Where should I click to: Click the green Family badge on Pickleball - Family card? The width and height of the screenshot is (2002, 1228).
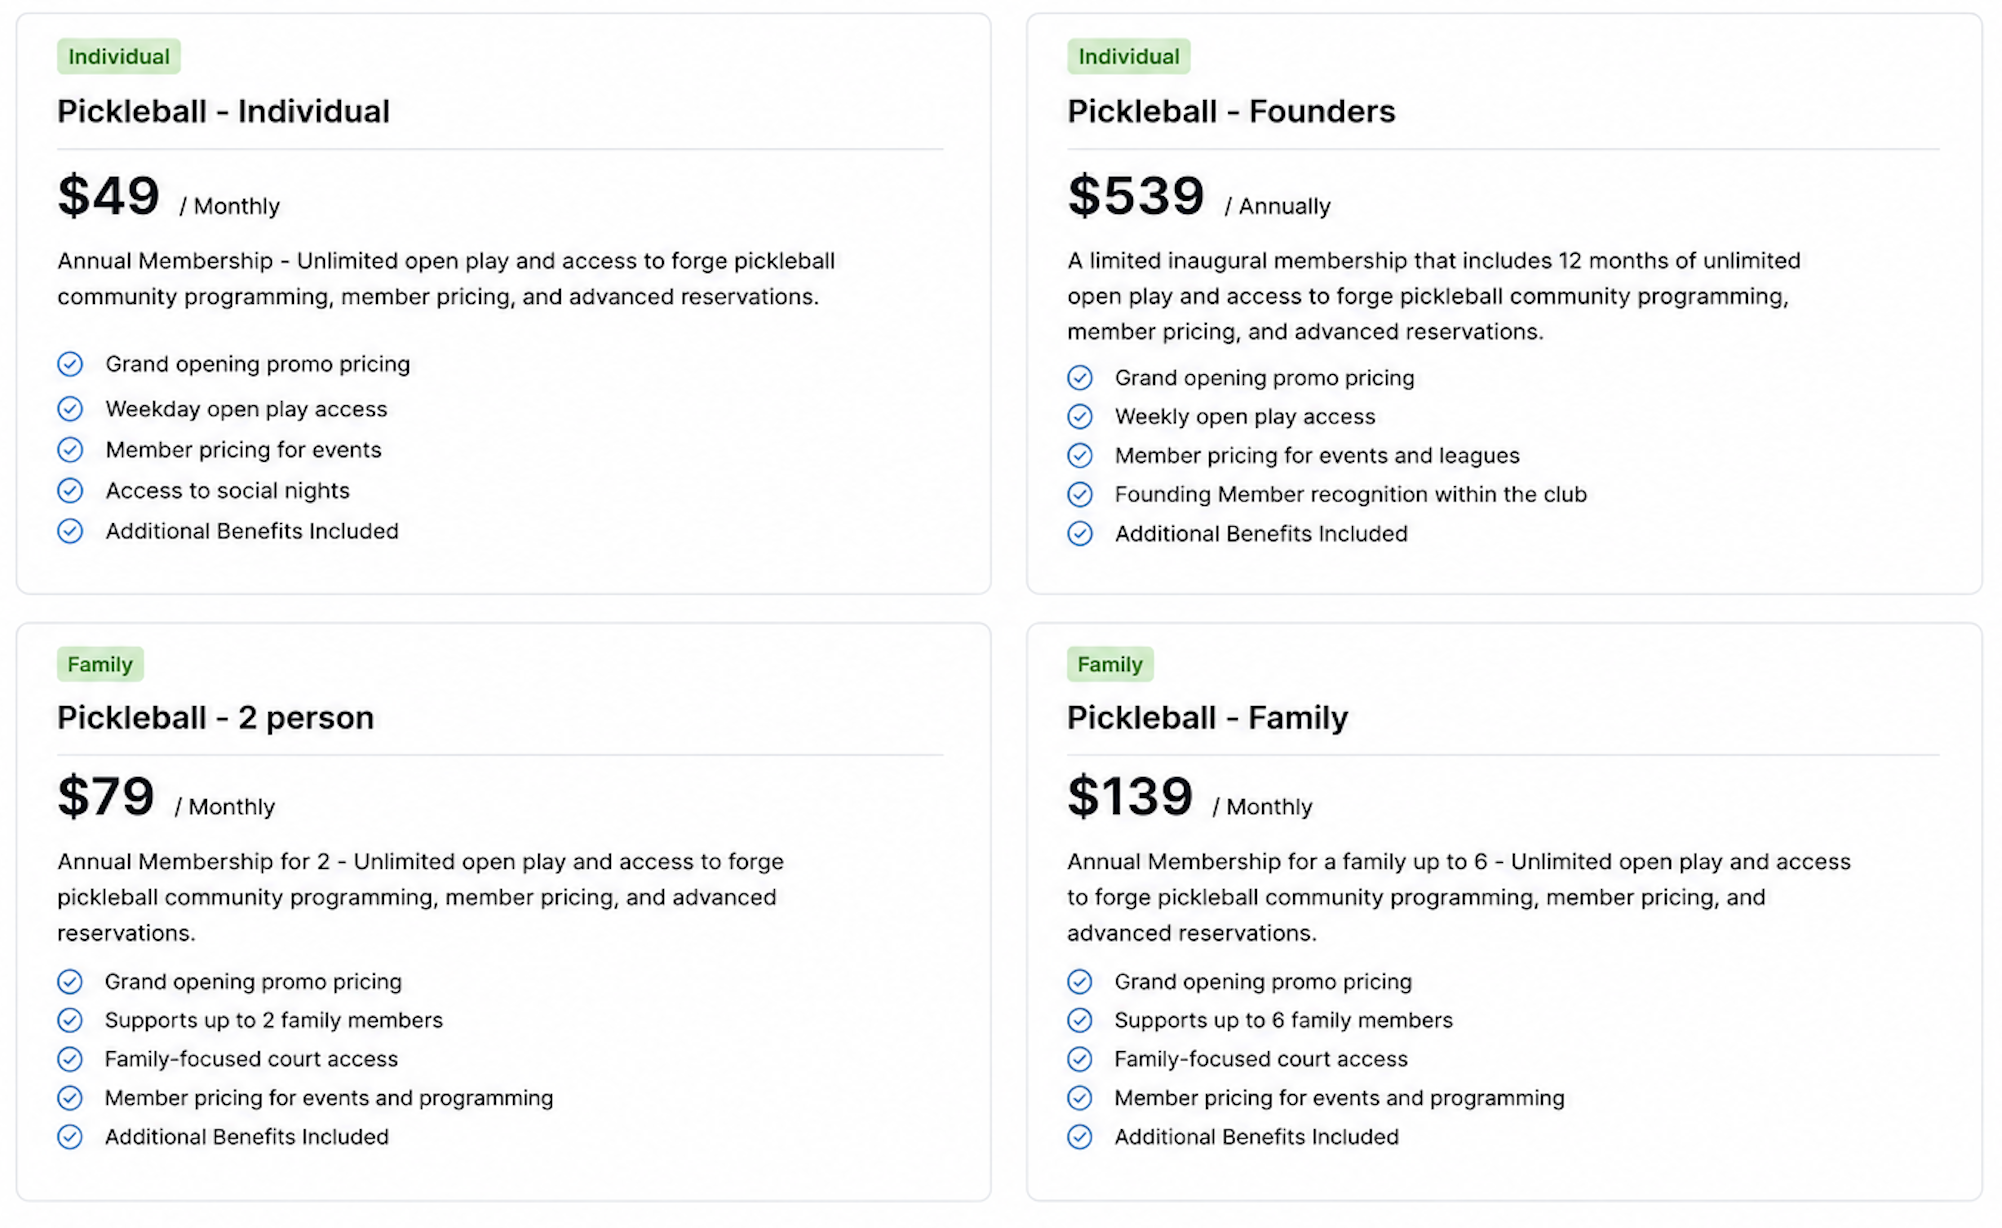[1110, 664]
